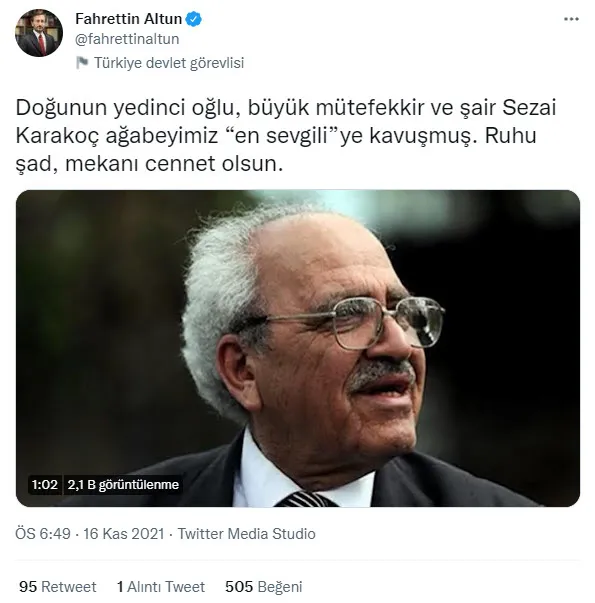
Task: Click the tweet's first line starting Doğunun yedinci
Action: pos(286,108)
